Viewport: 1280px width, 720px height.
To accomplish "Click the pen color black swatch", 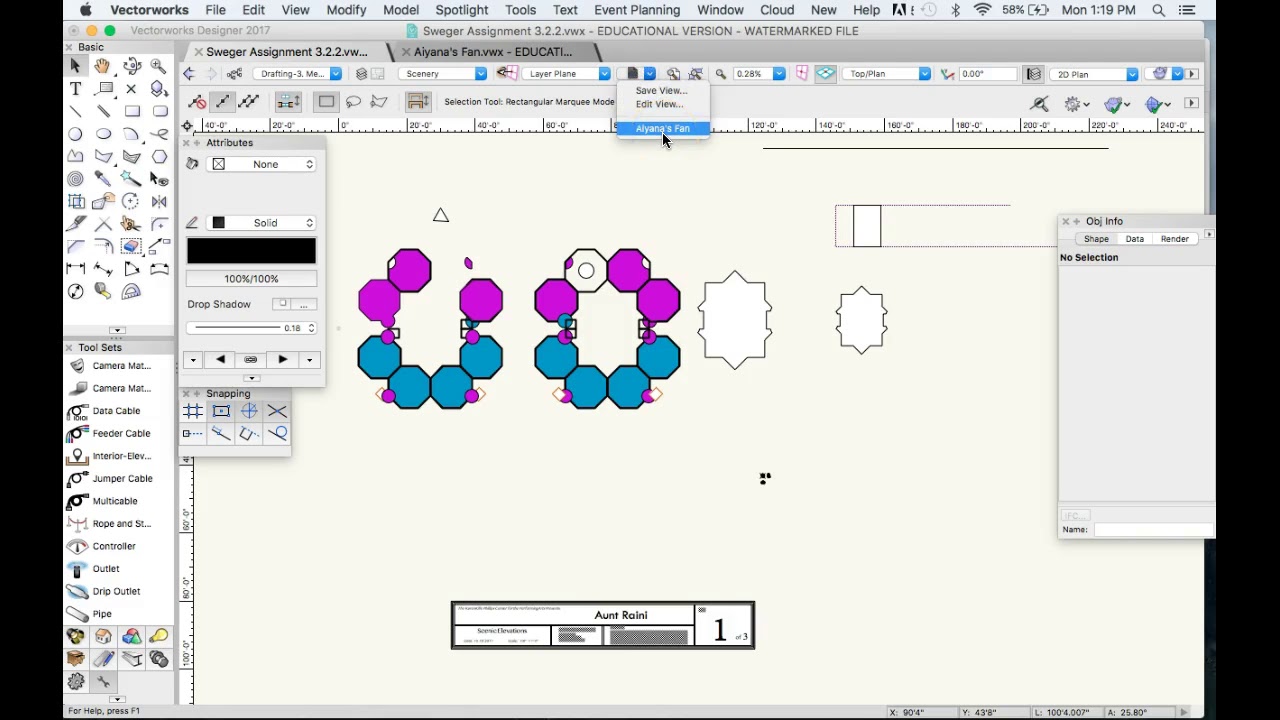I will (x=251, y=251).
